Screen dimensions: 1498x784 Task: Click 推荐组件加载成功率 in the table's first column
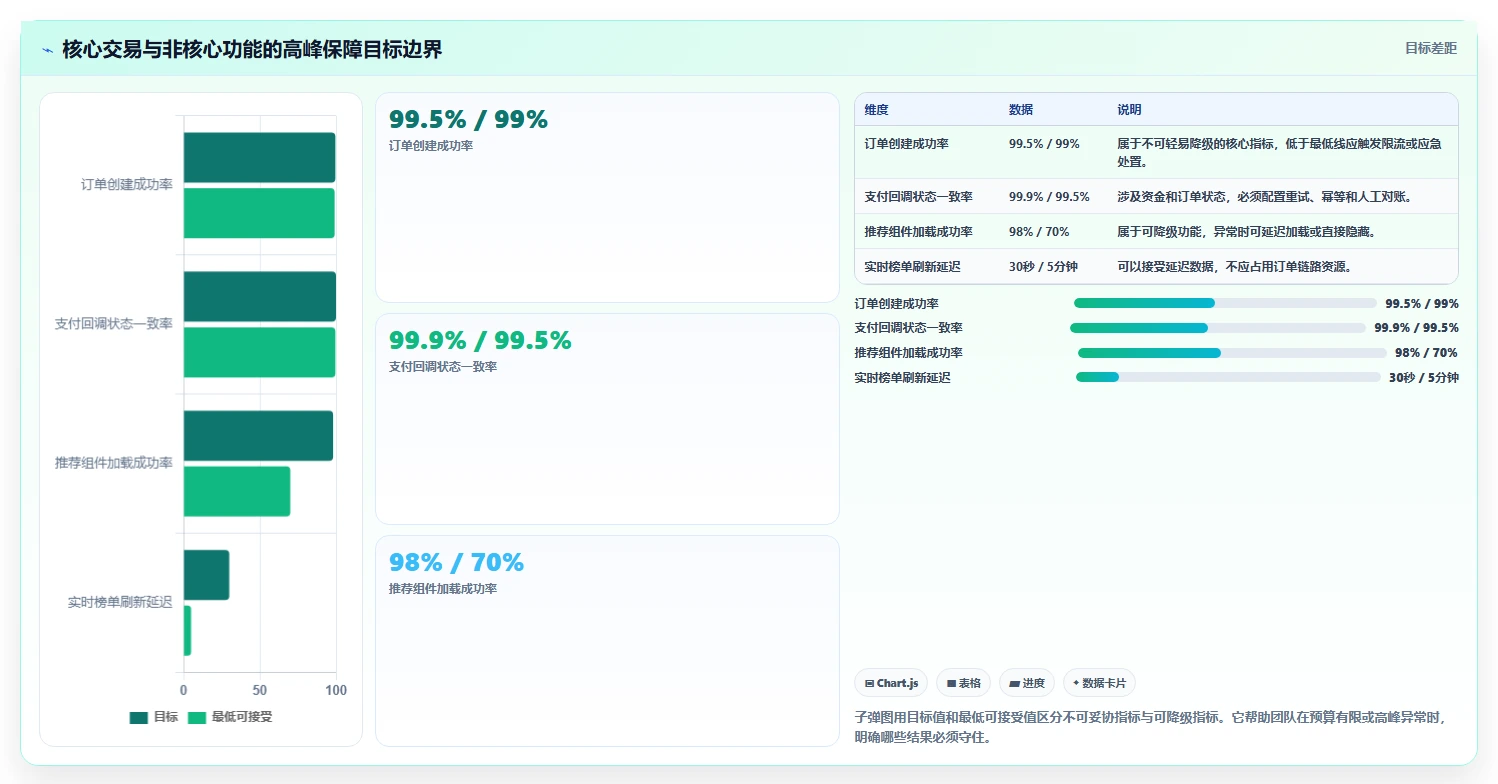point(919,232)
